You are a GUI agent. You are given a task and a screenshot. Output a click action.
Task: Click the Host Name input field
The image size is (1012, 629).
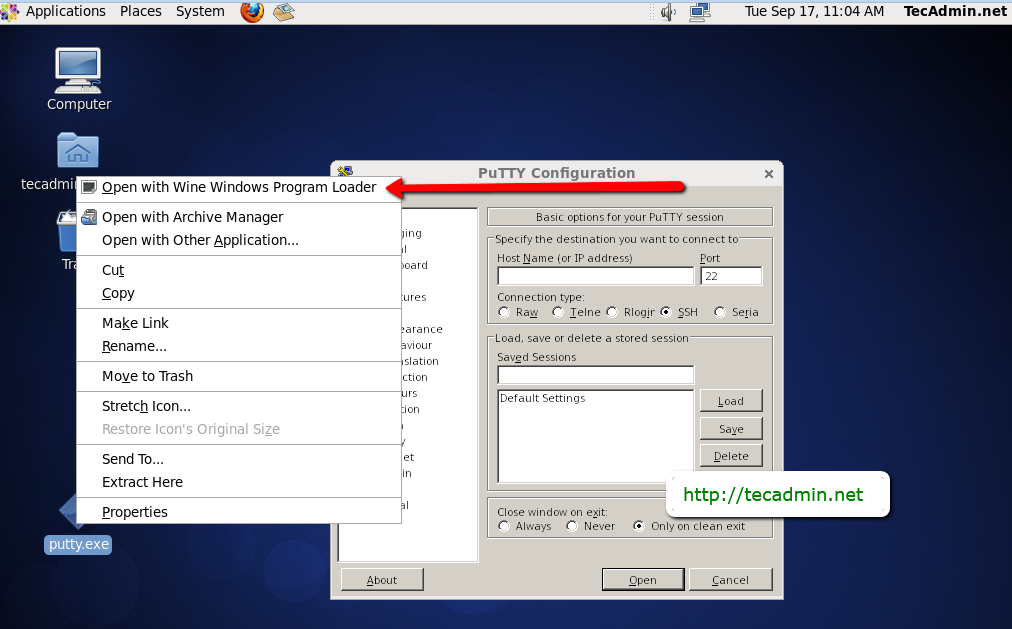point(596,276)
